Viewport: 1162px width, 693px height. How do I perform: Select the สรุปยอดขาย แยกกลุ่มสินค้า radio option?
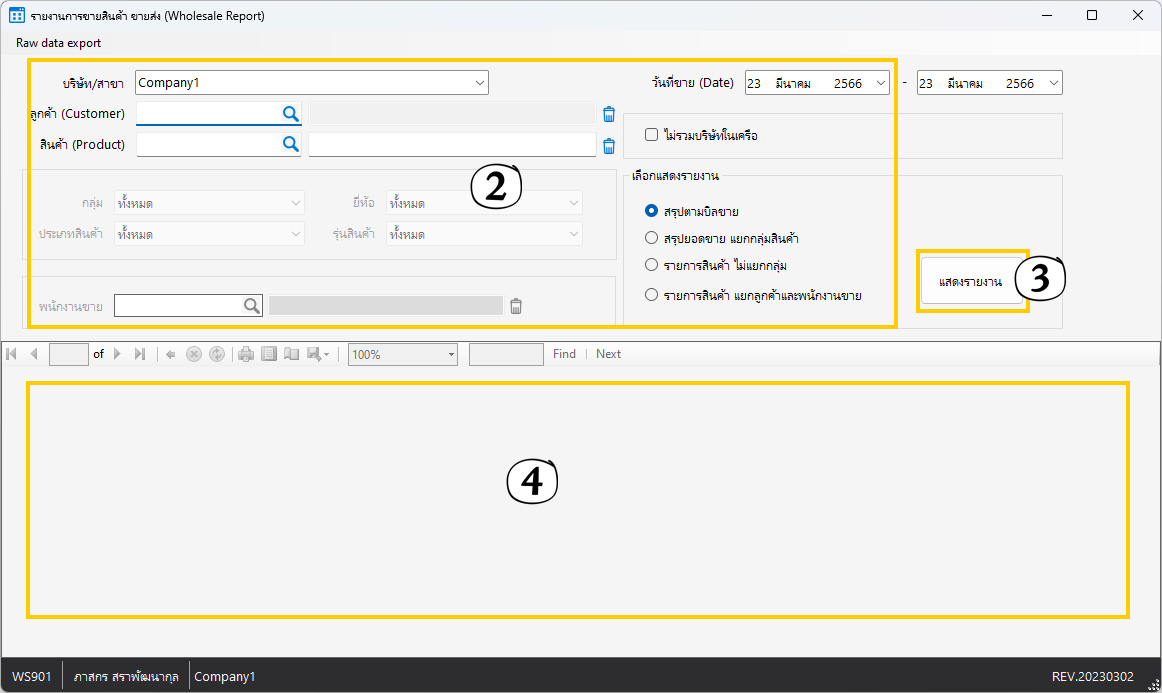click(652, 239)
